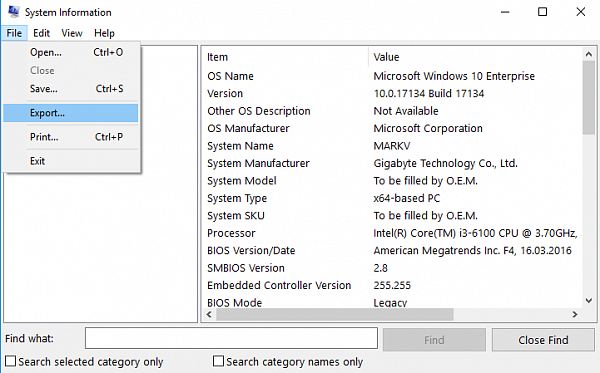The image size is (600, 373).
Task: Click the Item column header
Action: click(x=285, y=57)
